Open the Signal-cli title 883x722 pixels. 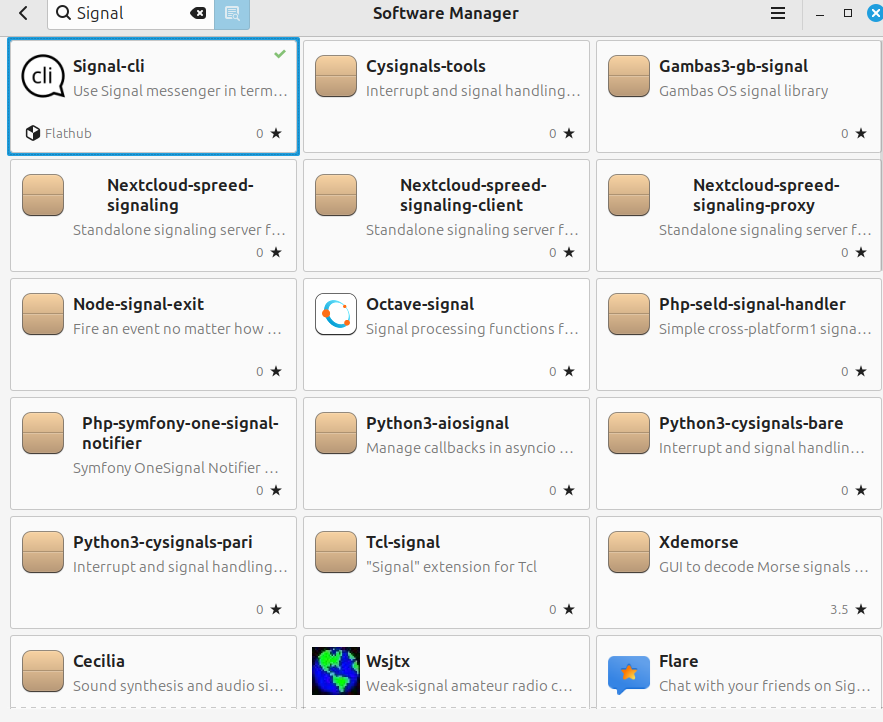109,66
